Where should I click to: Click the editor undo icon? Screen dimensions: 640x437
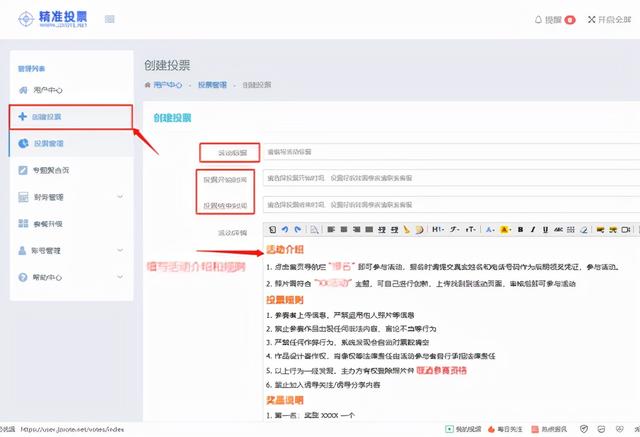click(x=285, y=230)
